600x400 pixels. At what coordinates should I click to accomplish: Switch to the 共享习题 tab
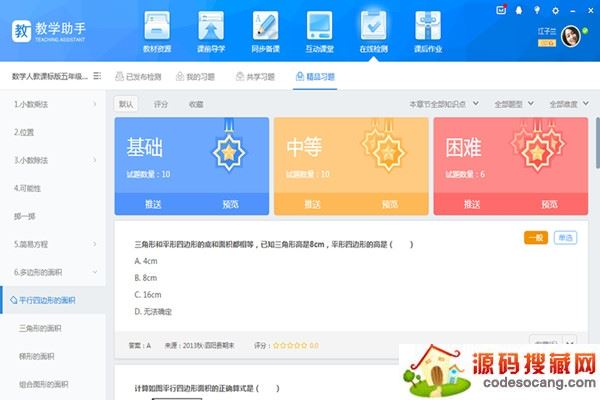point(255,77)
